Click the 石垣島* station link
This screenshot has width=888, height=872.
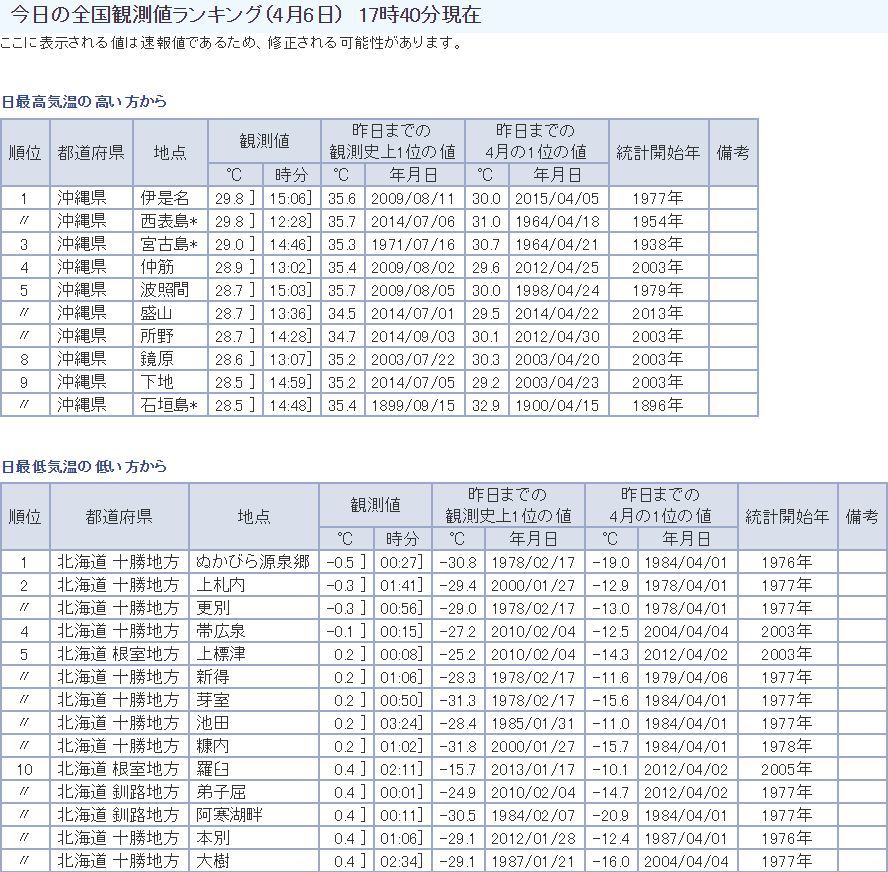tap(169, 404)
